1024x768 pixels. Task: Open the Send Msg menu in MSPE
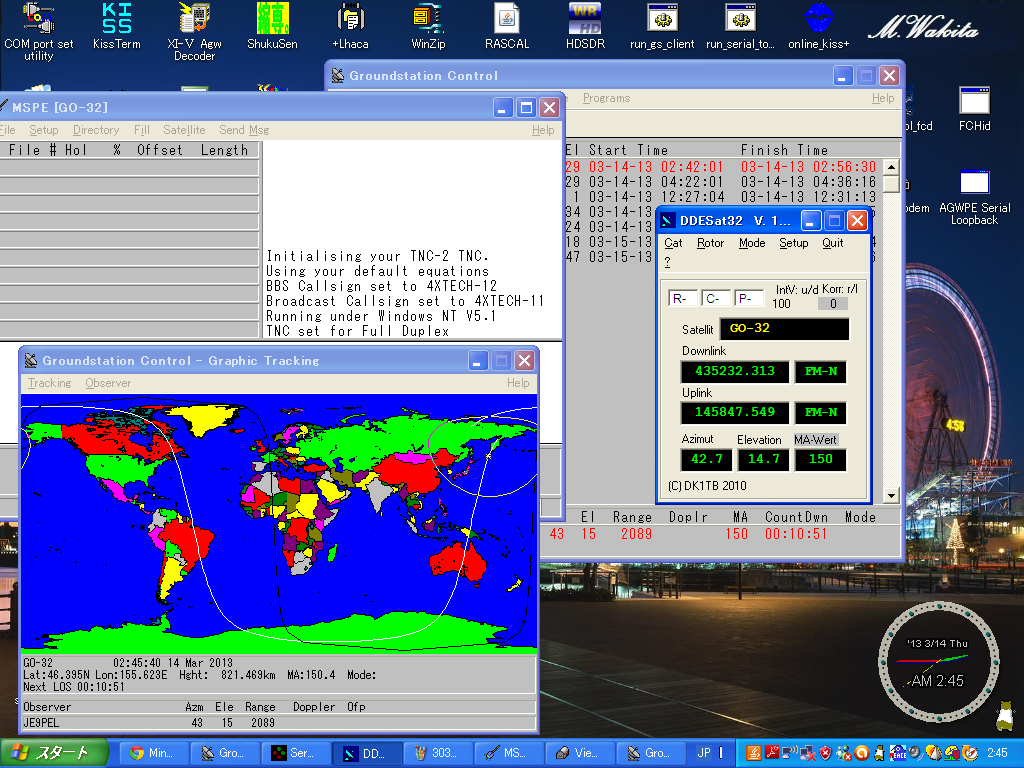tap(244, 130)
